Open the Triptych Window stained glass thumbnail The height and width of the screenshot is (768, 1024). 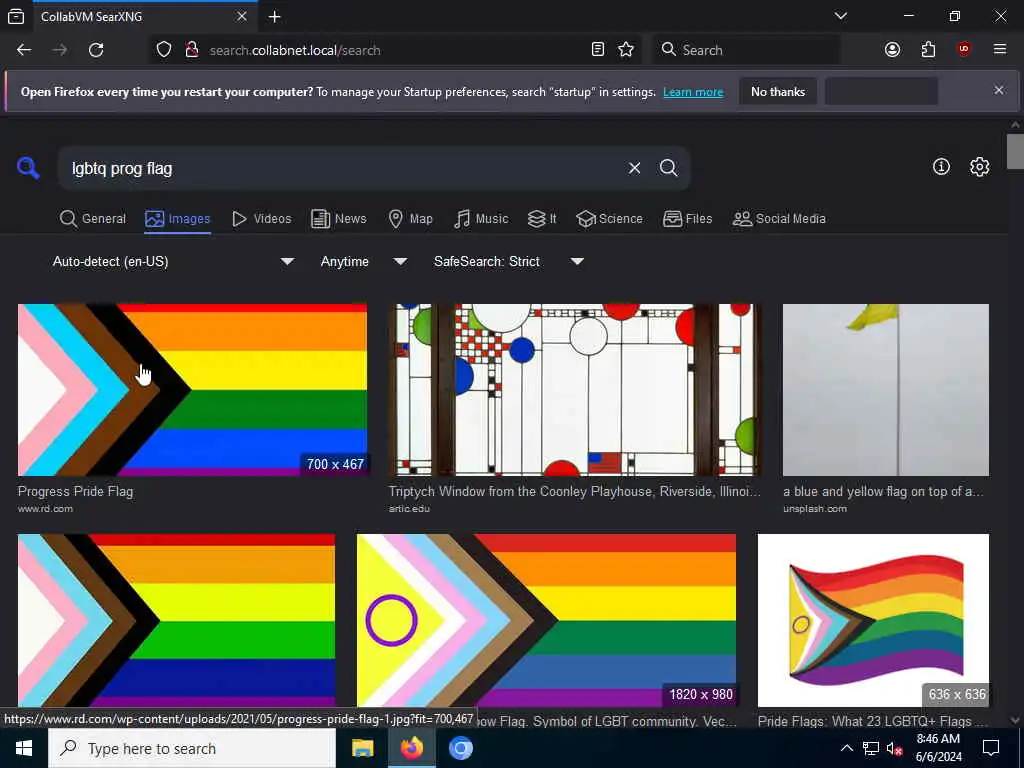[x=575, y=390]
